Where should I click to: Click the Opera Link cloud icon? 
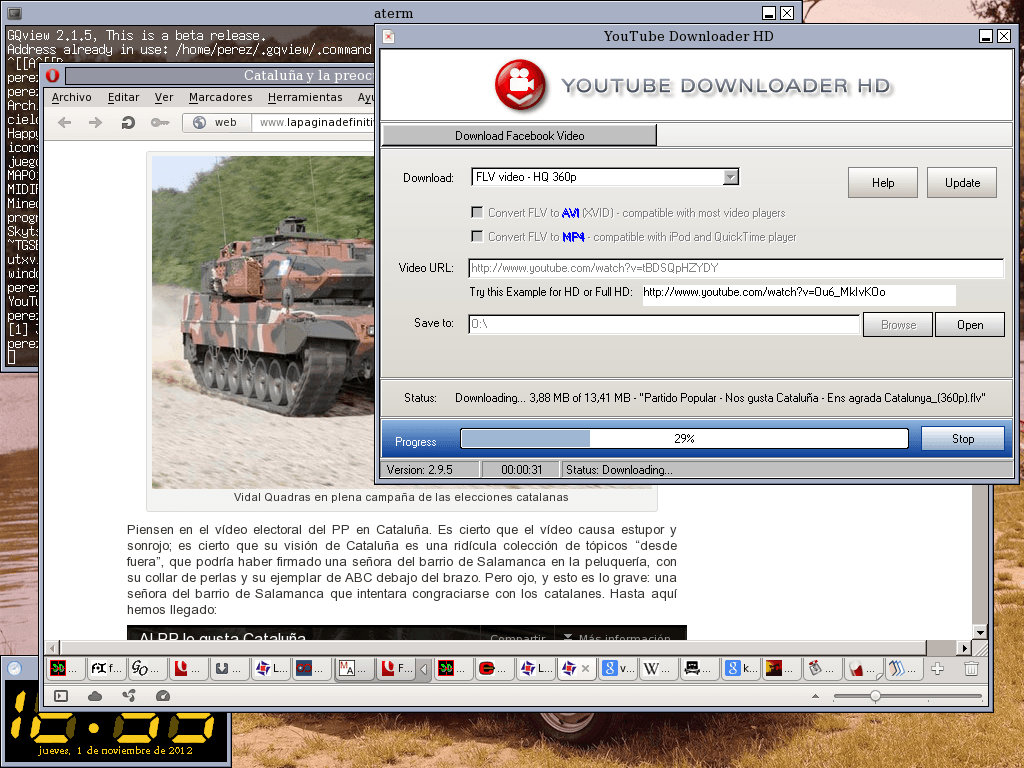pos(95,696)
